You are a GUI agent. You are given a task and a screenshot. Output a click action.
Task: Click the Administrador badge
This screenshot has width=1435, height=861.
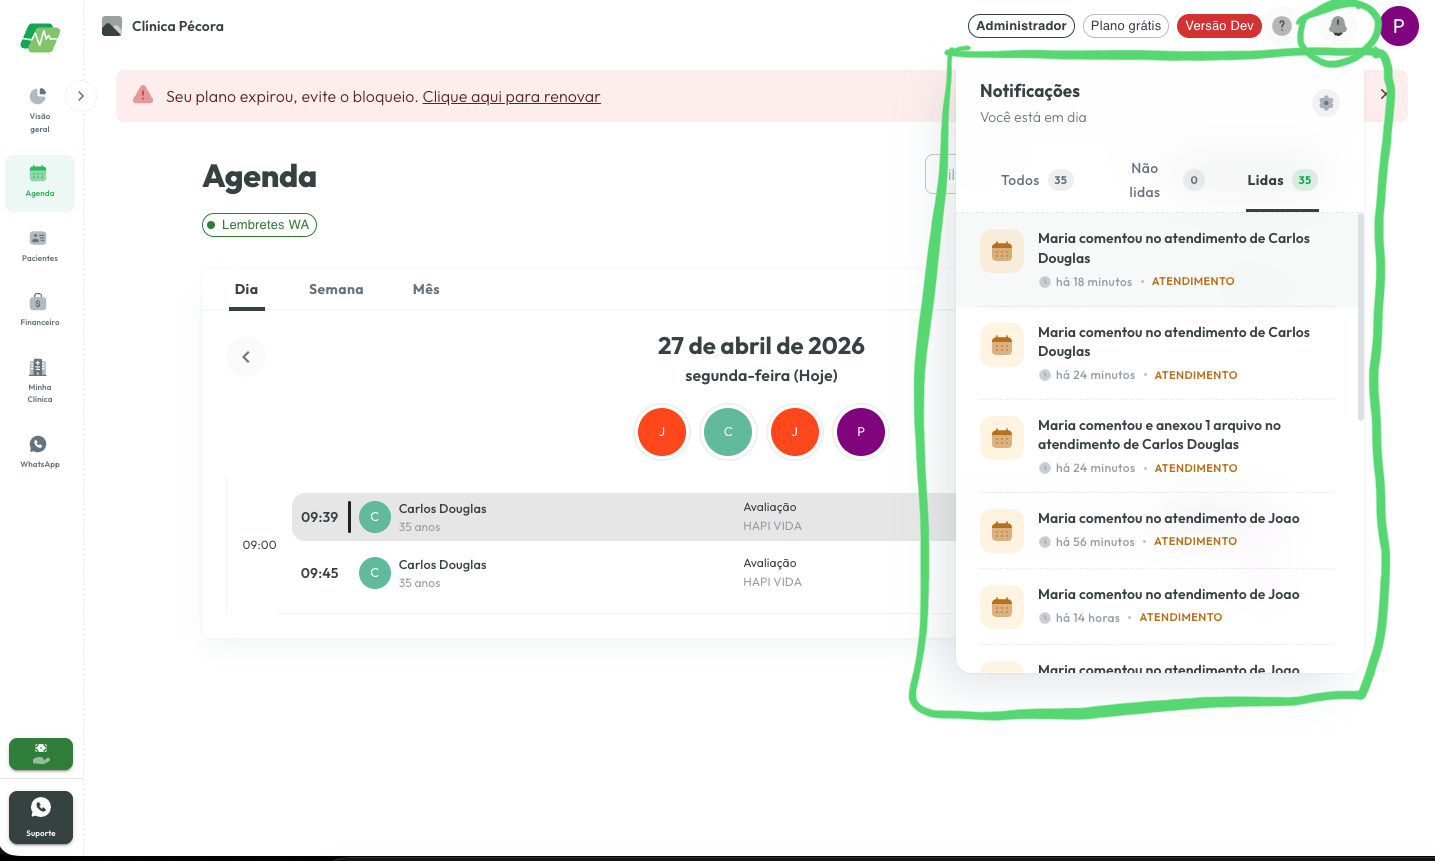coord(1021,26)
